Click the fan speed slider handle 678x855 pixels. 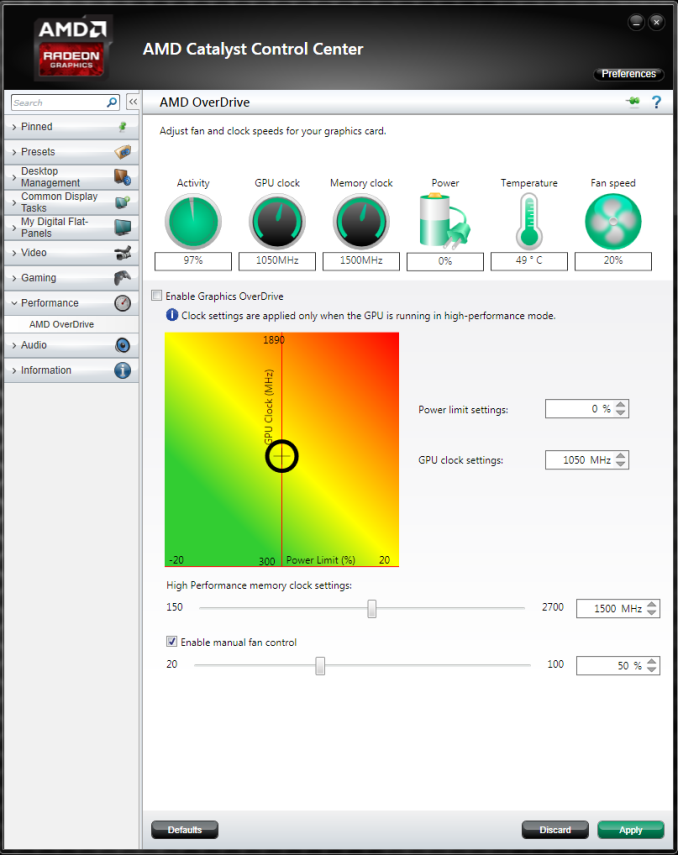[x=320, y=665]
